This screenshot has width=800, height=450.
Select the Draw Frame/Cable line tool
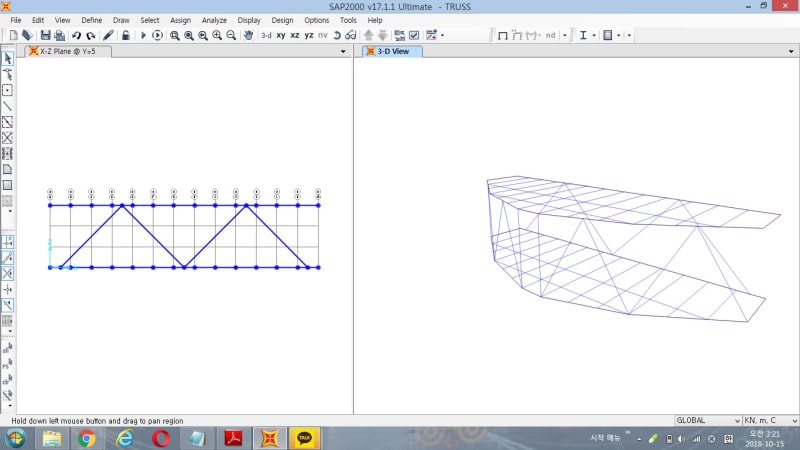tap(8, 106)
